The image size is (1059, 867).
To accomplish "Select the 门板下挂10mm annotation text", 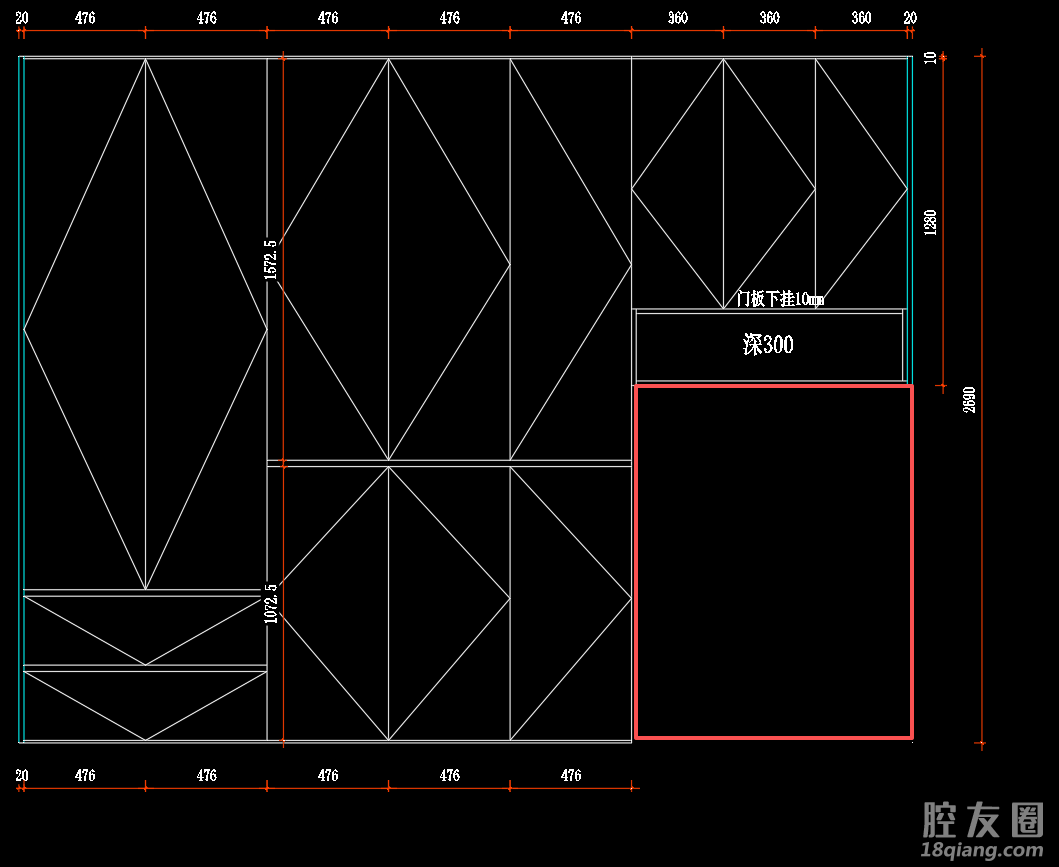I will click(780, 298).
